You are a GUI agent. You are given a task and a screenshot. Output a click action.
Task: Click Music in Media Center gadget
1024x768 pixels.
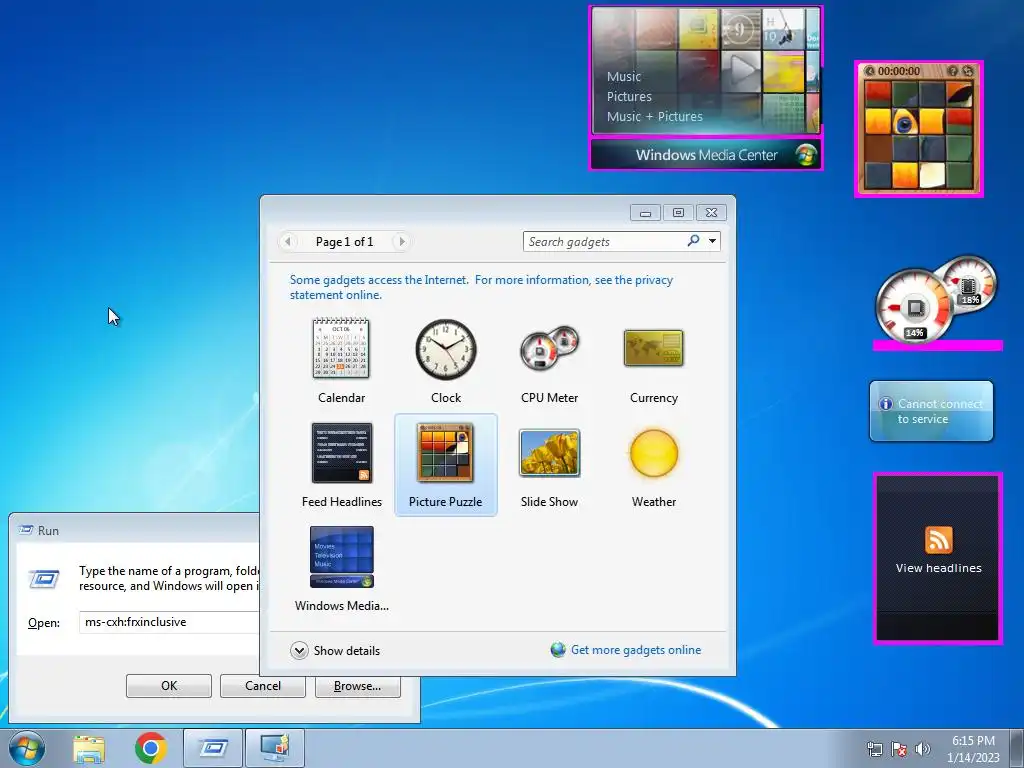point(624,76)
